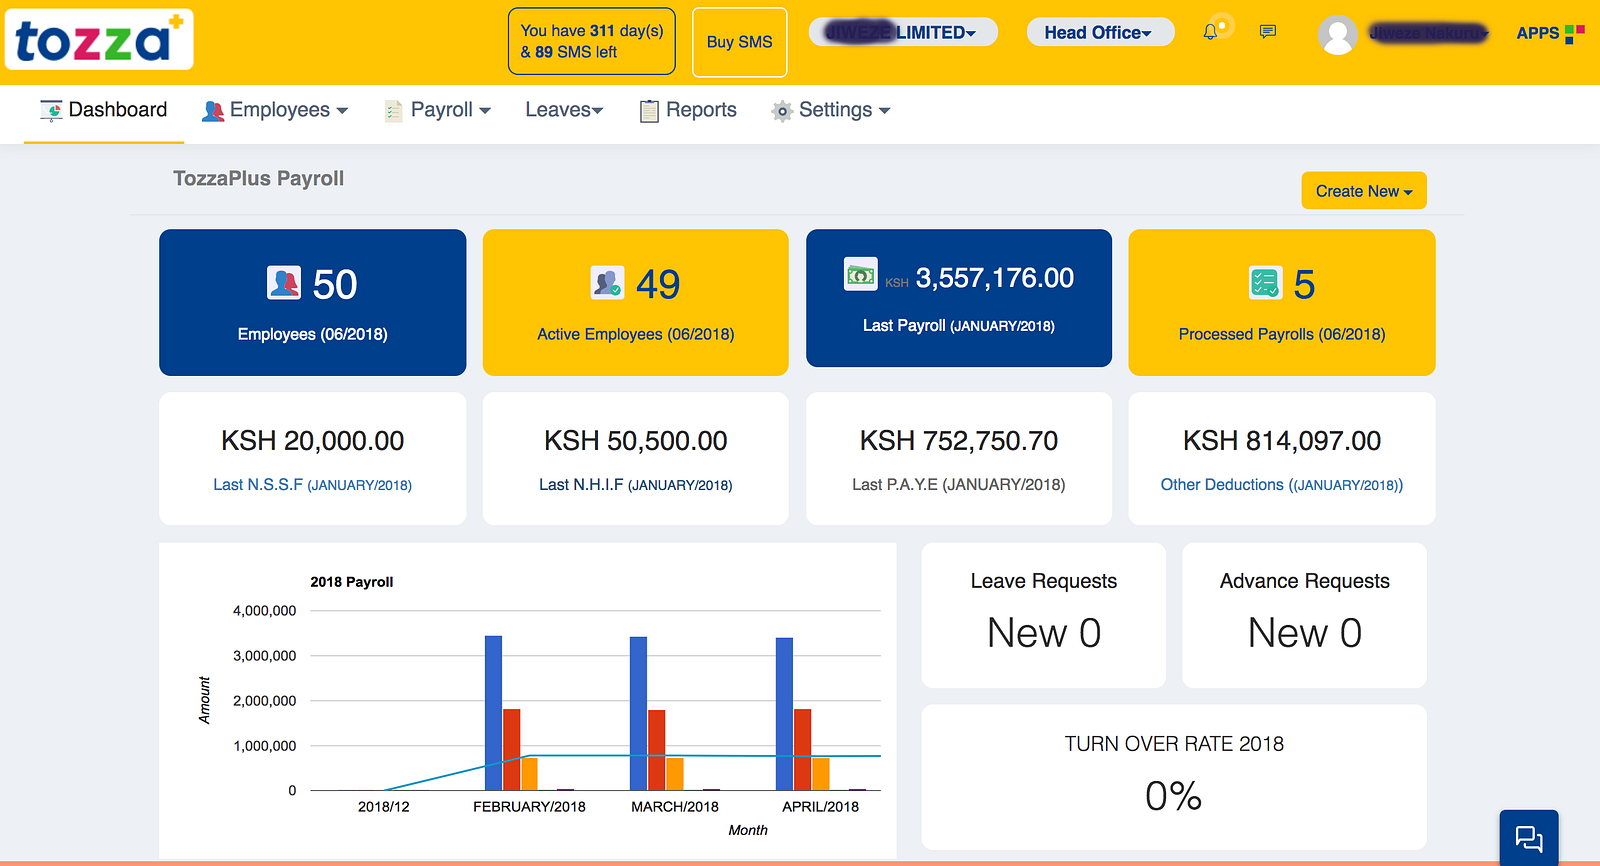Click the KSH 50,500.00 value
Image resolution: width=1600 pixels, height=866 pixels.
click(x=636, y=441)
